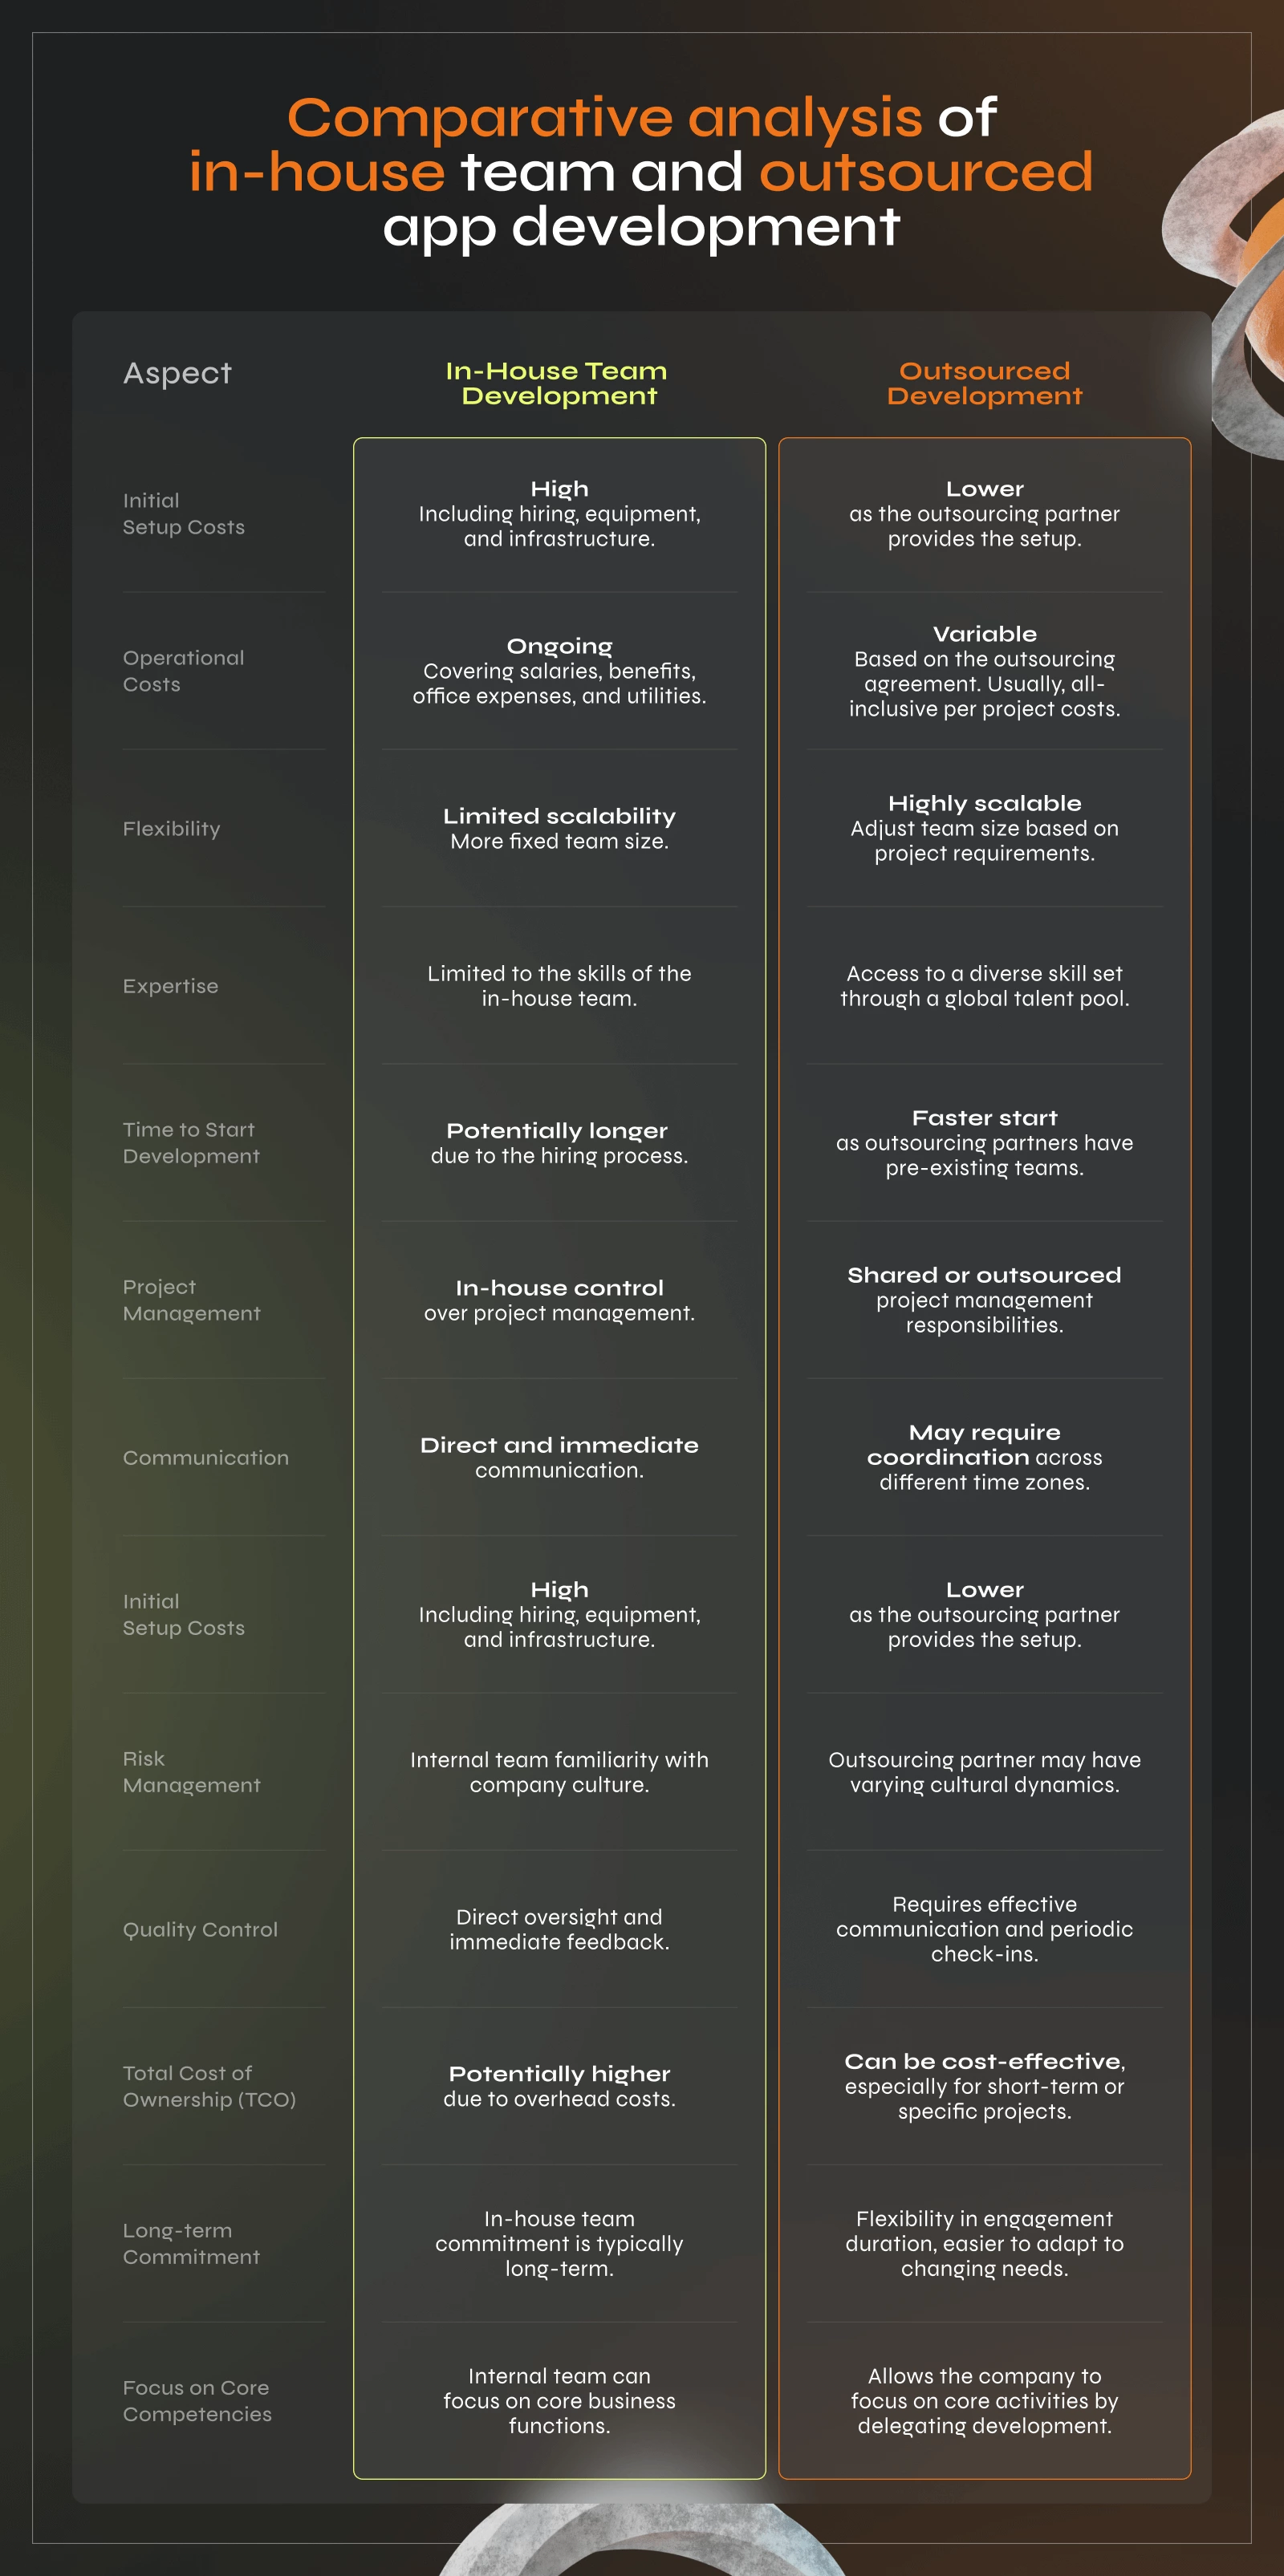
Task: Select the "Outsourced Development" column header
Action: click(984, 383)
